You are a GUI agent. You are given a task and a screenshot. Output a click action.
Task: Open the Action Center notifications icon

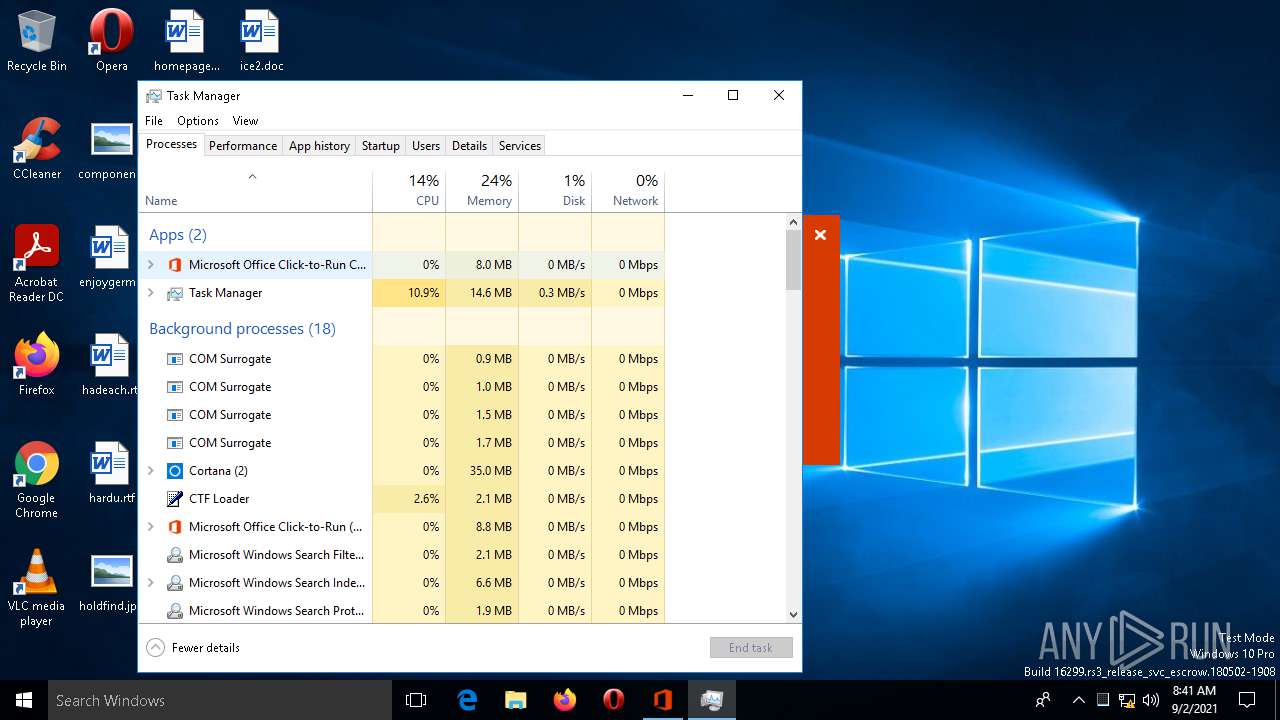[1247, 700]
